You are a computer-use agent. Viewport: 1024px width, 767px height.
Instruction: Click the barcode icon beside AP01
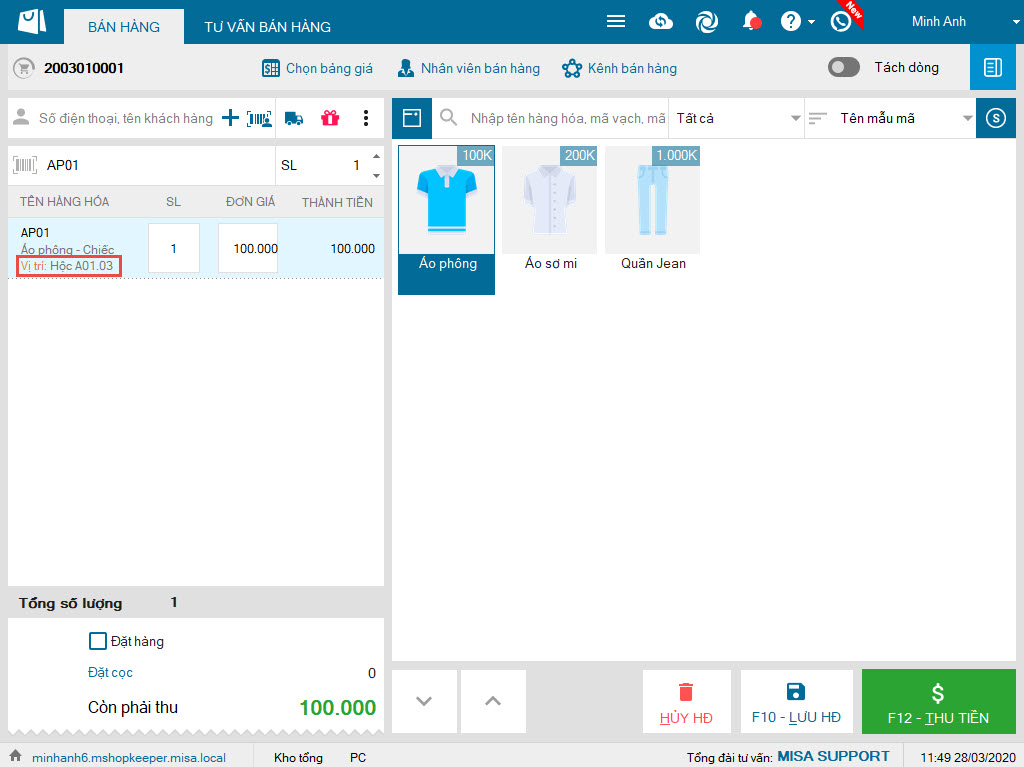point(25,165)
